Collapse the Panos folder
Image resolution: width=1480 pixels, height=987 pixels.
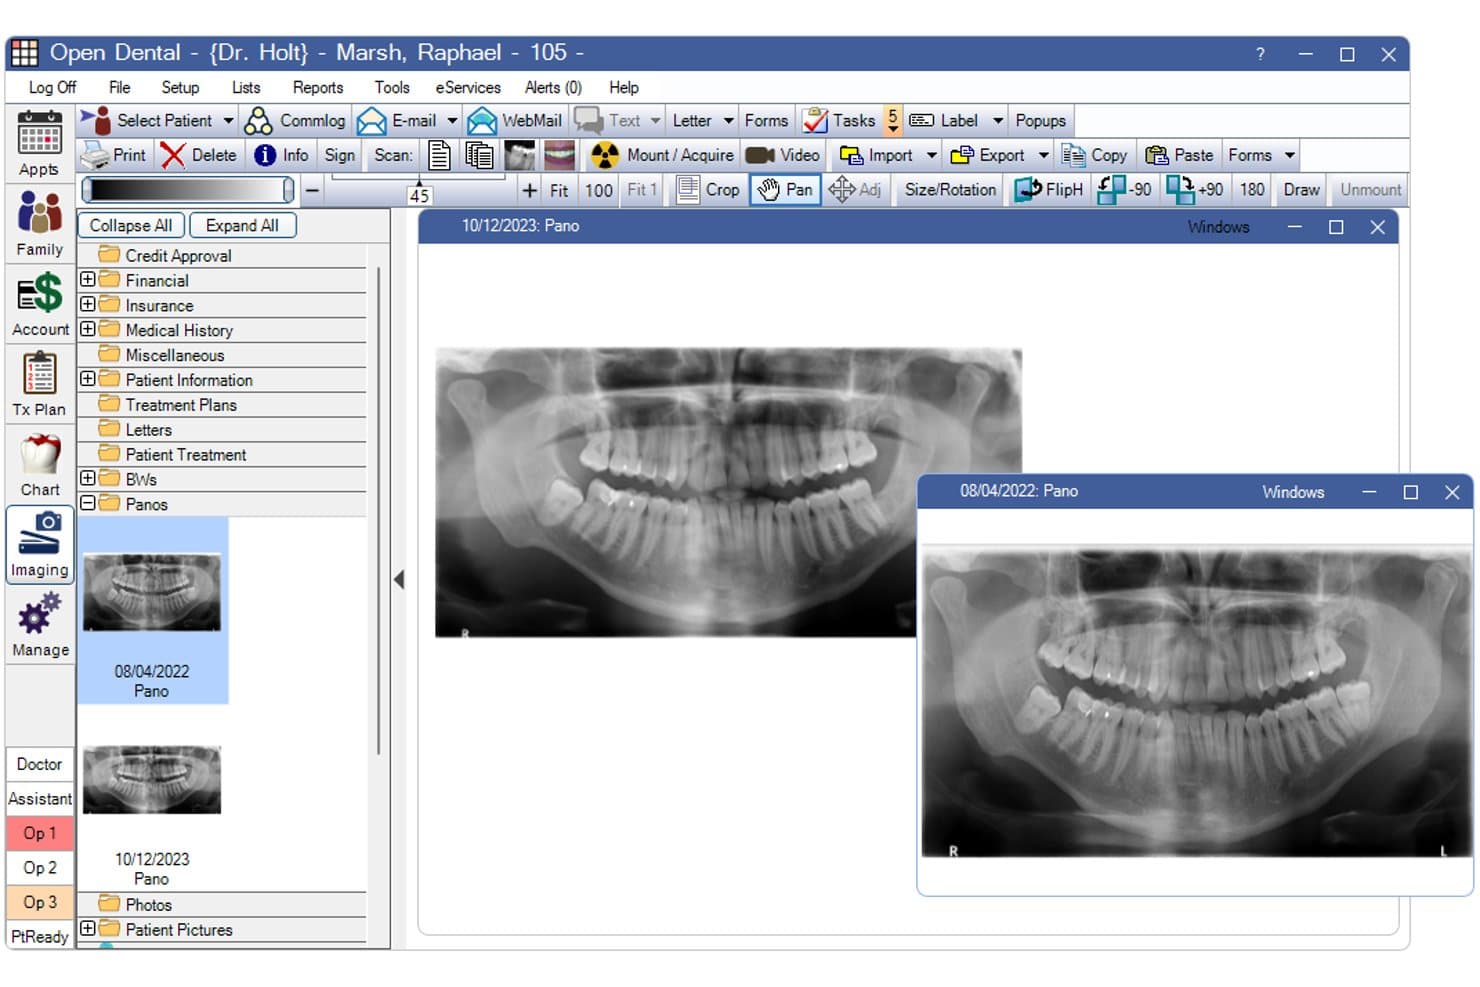tap(88, 503)
